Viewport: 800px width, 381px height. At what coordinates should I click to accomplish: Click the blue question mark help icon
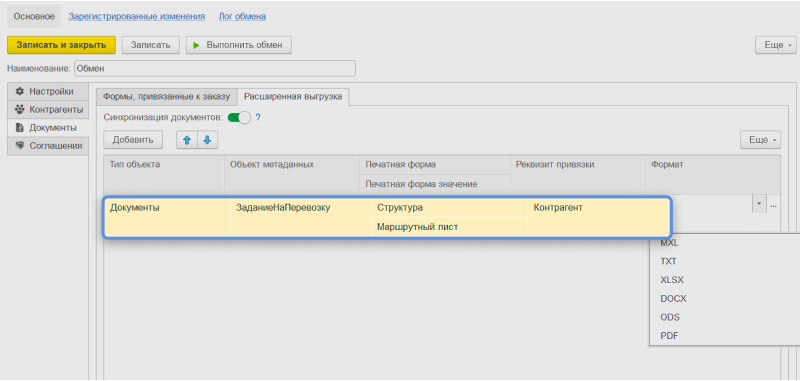point(258,117)
